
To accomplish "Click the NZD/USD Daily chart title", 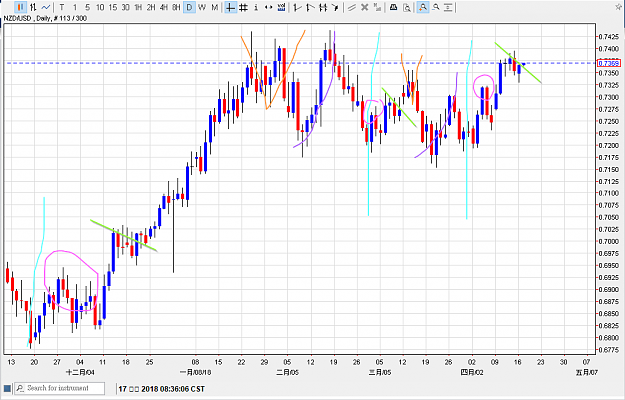I will [45, 18].
